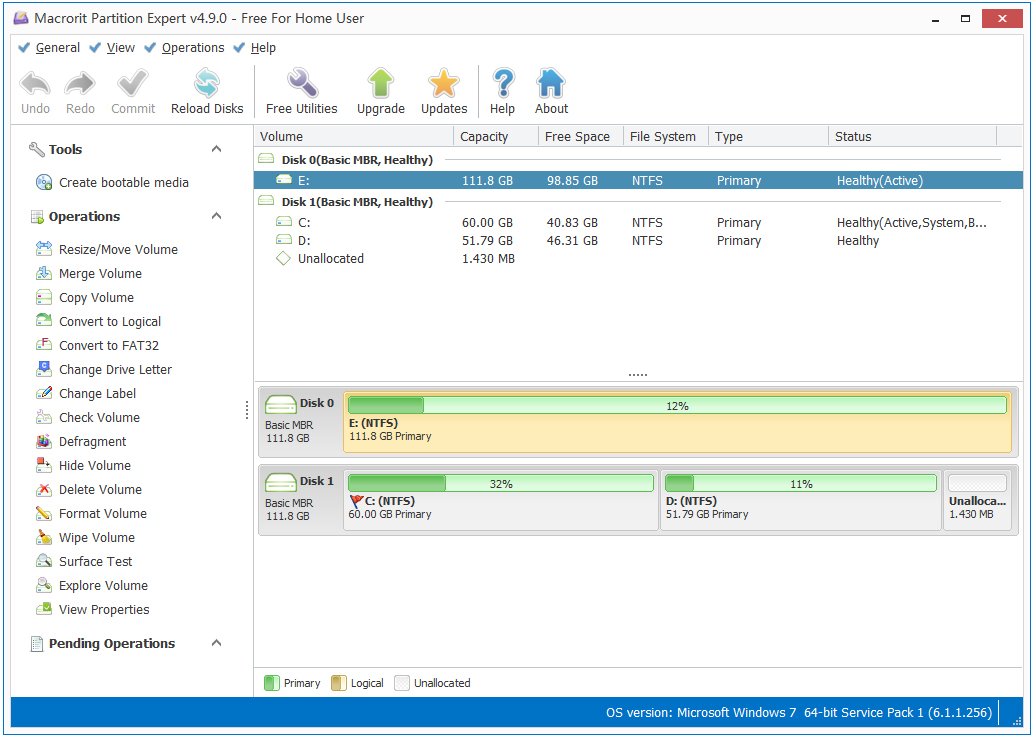Collapse the Tools section chevron
The height and width of the screenshot is (737, 1033).
[216, 149]
